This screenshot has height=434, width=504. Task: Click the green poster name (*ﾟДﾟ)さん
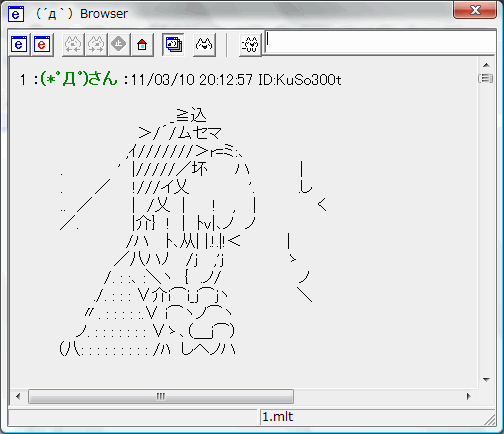(79, 79)
